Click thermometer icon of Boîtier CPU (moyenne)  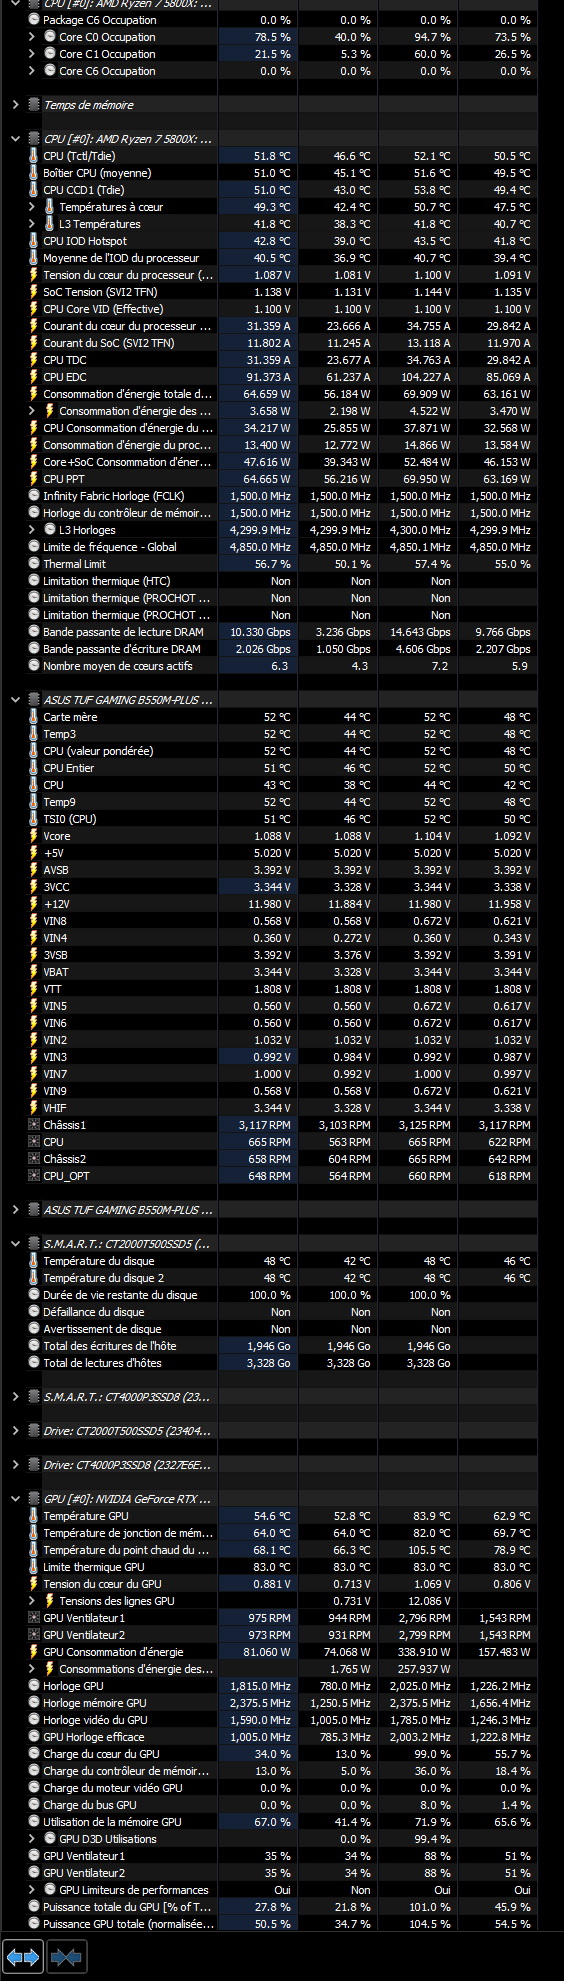(x=34, y=173)
